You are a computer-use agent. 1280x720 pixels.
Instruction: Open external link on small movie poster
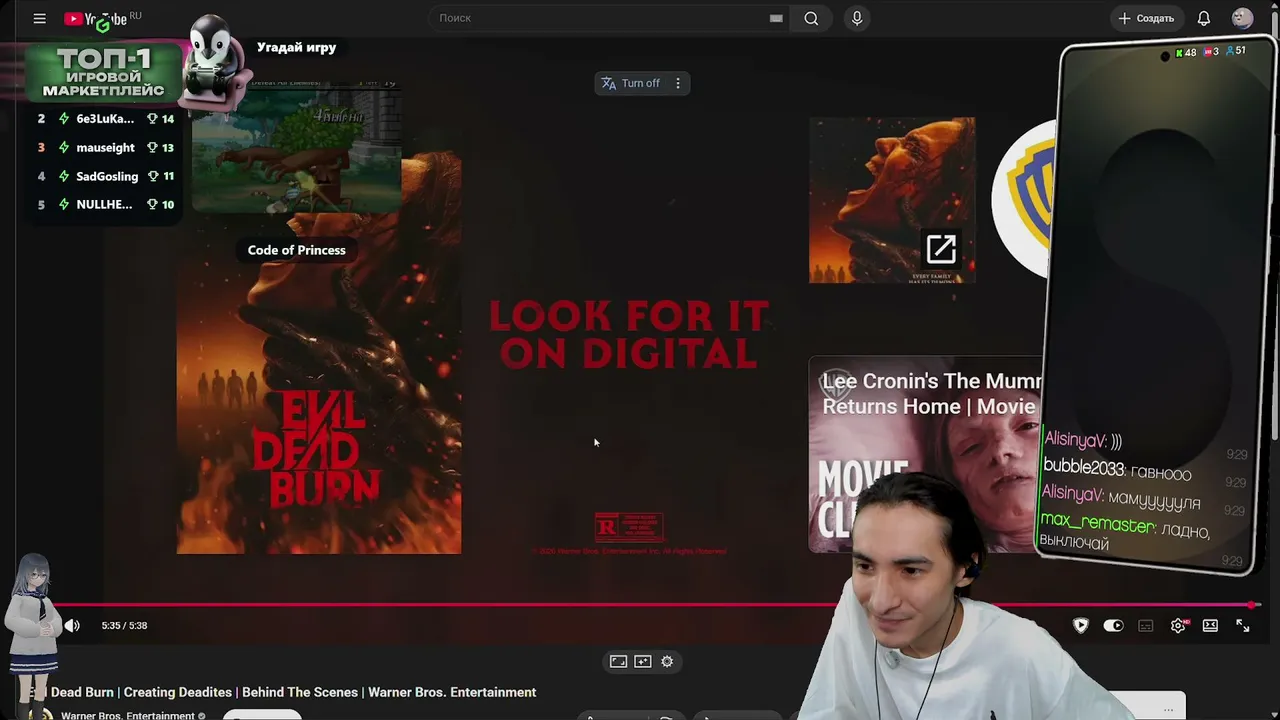pos(941,249)
